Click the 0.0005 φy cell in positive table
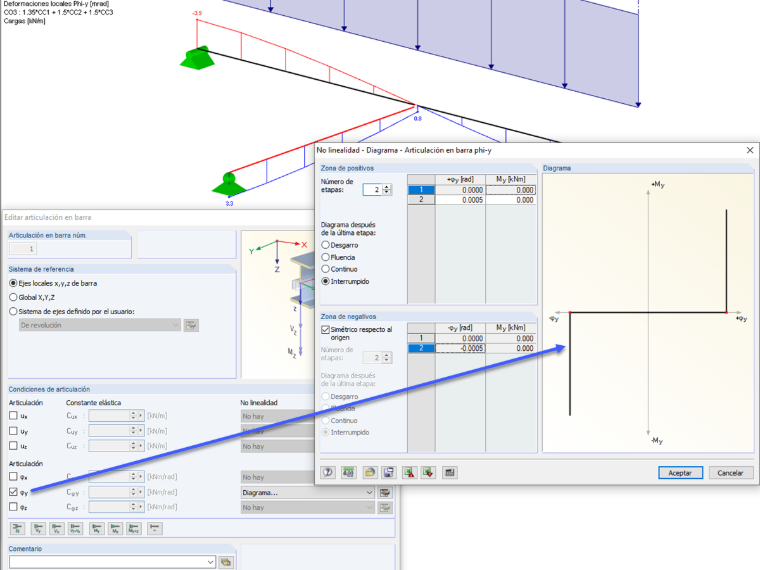 pyautogui.click(x=460, y=200)
